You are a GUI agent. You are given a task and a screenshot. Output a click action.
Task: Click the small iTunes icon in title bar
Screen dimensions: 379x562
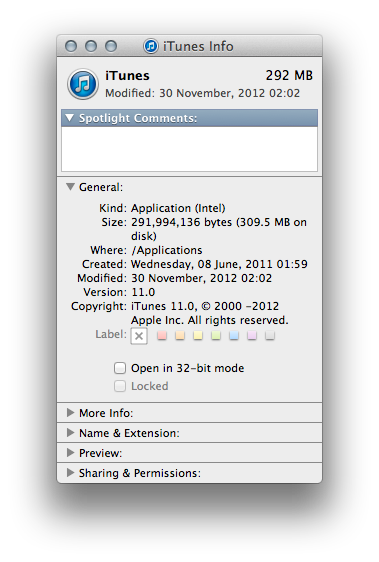click(x=151, y=46)
